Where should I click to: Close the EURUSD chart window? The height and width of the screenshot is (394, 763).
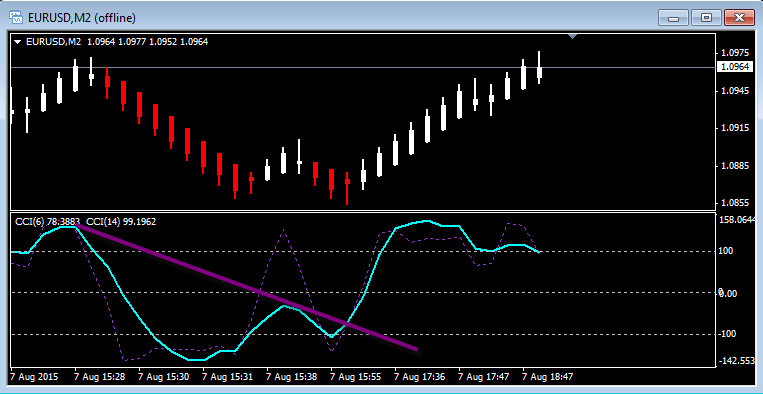pos(739,18)
